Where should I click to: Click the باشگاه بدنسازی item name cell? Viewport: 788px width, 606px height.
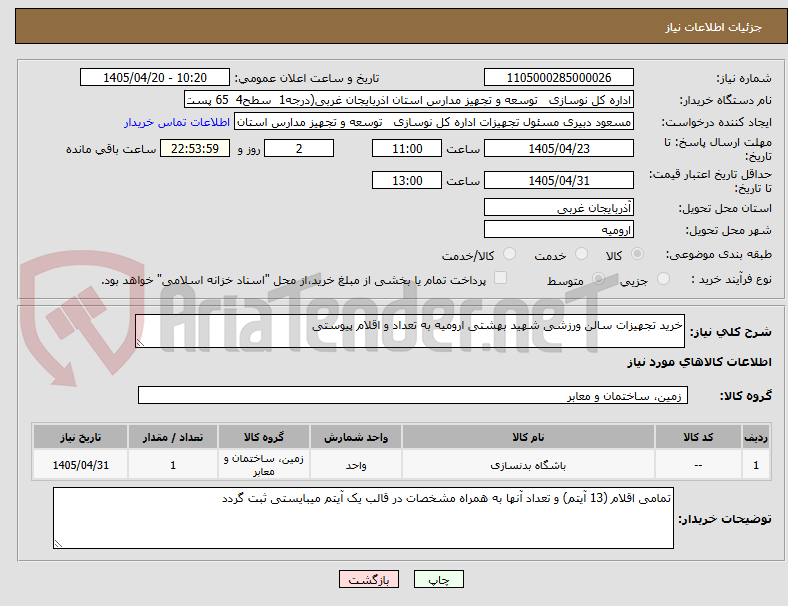tap(528, 465)
